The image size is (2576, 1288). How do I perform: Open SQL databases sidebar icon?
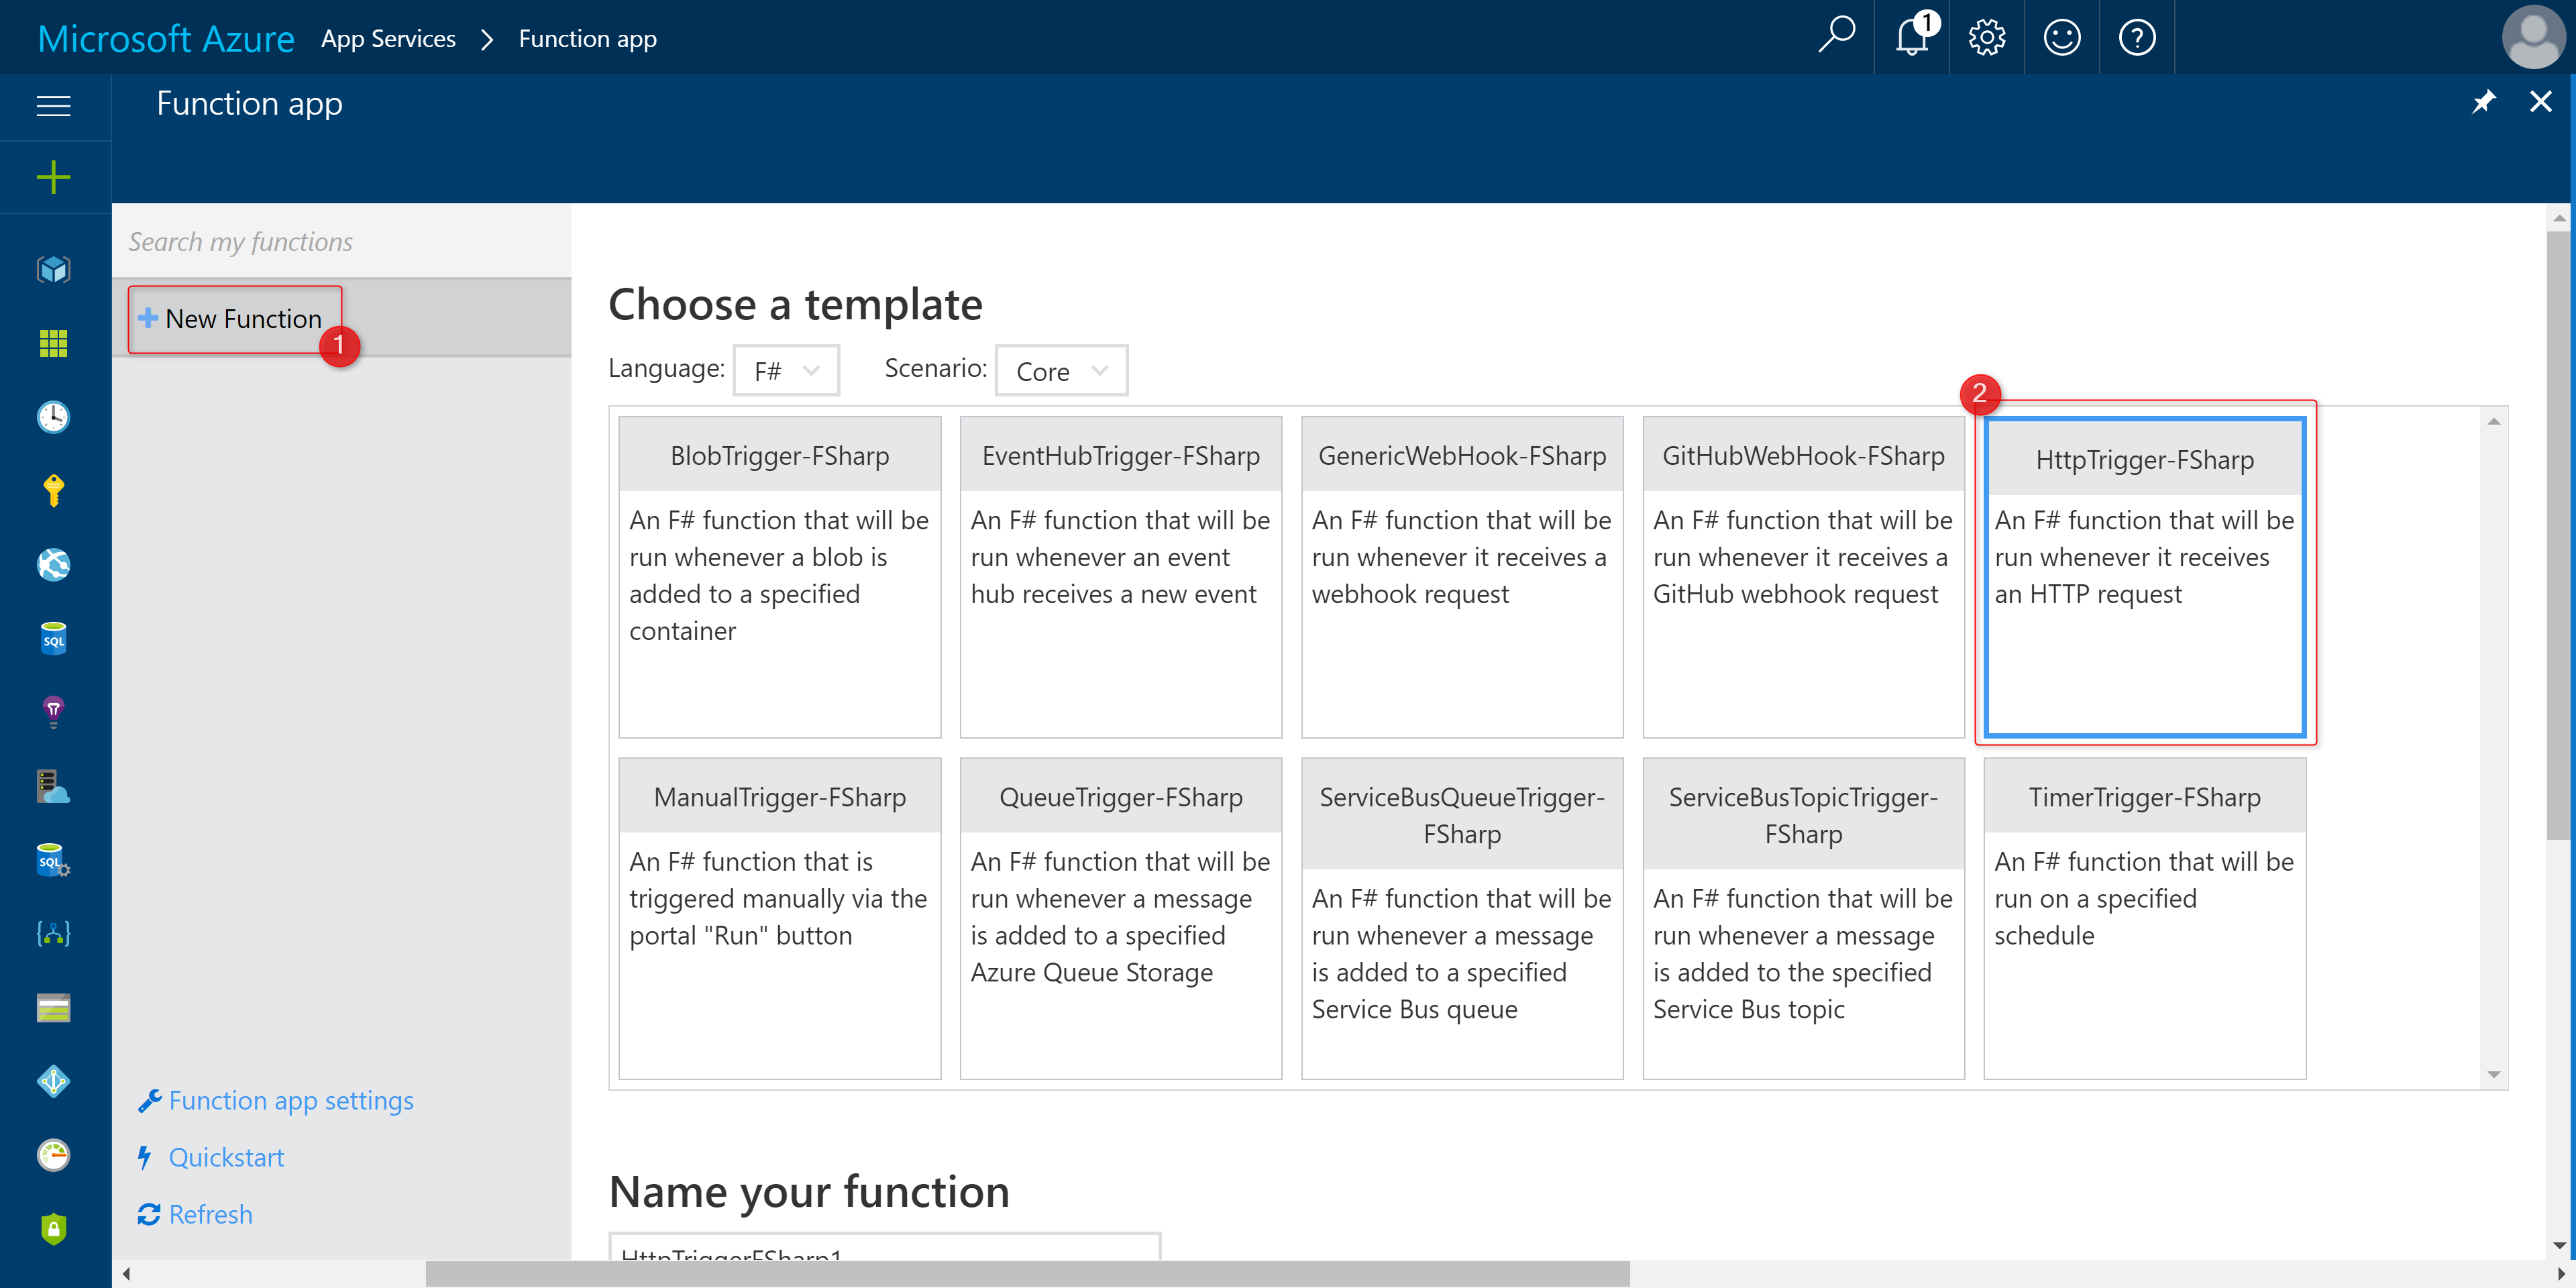tap(53, 639)
